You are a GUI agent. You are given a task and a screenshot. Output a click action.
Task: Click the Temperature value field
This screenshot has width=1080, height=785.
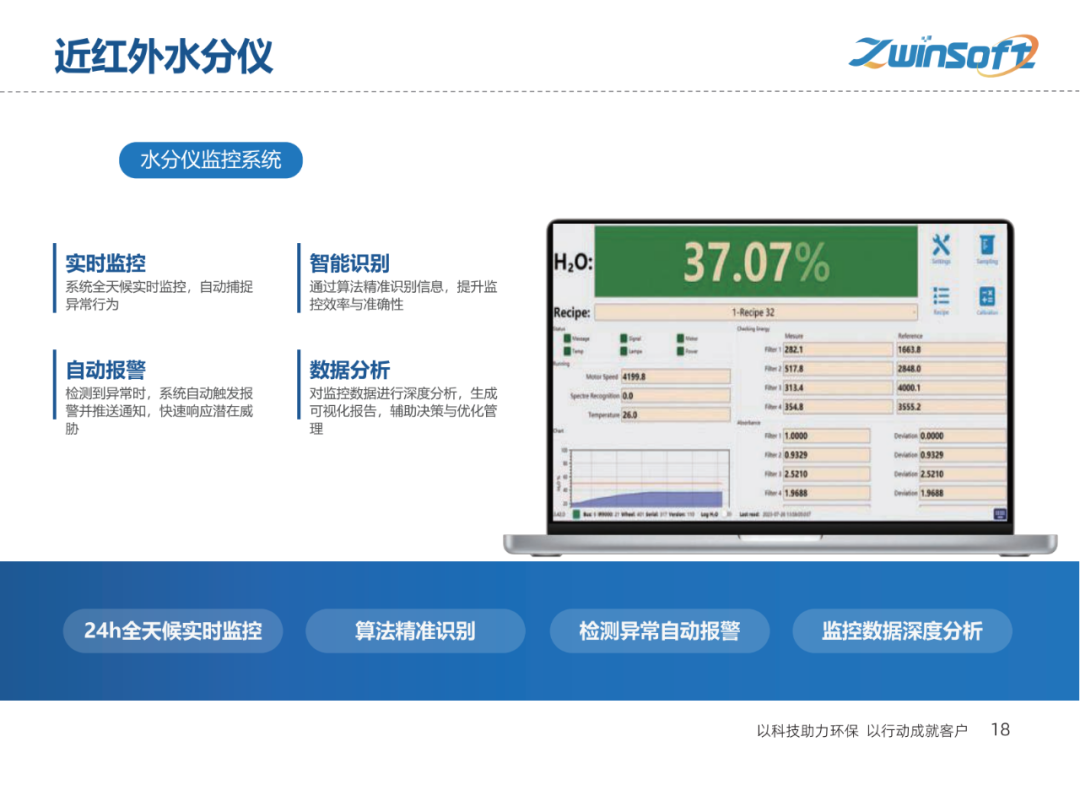pos(675,413)
